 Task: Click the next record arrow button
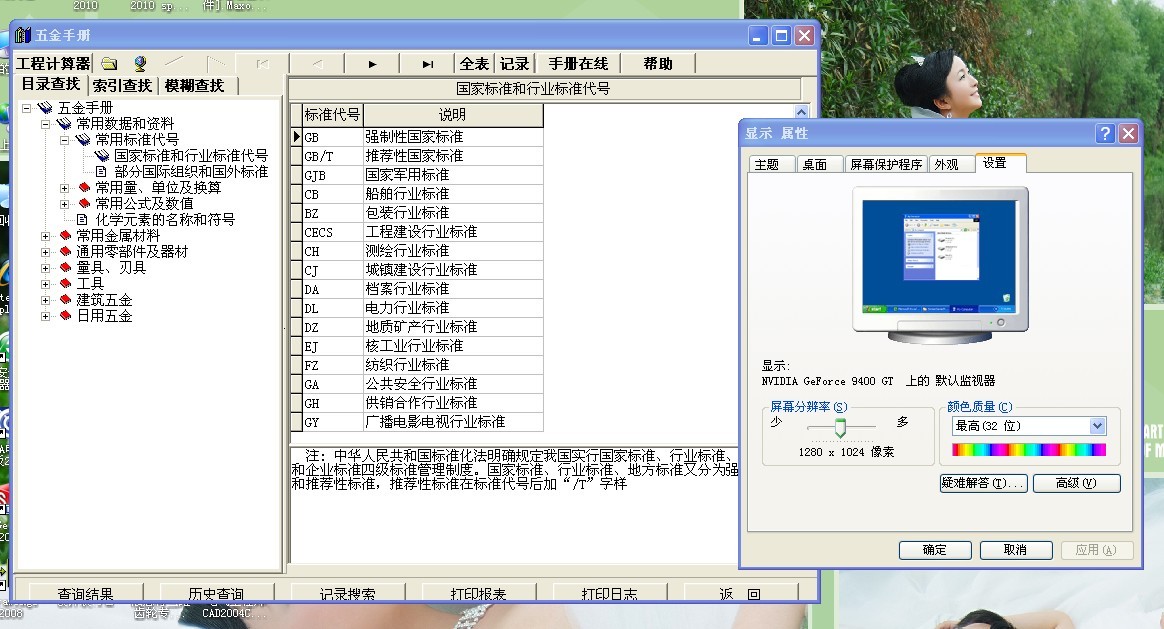point(372,65)
